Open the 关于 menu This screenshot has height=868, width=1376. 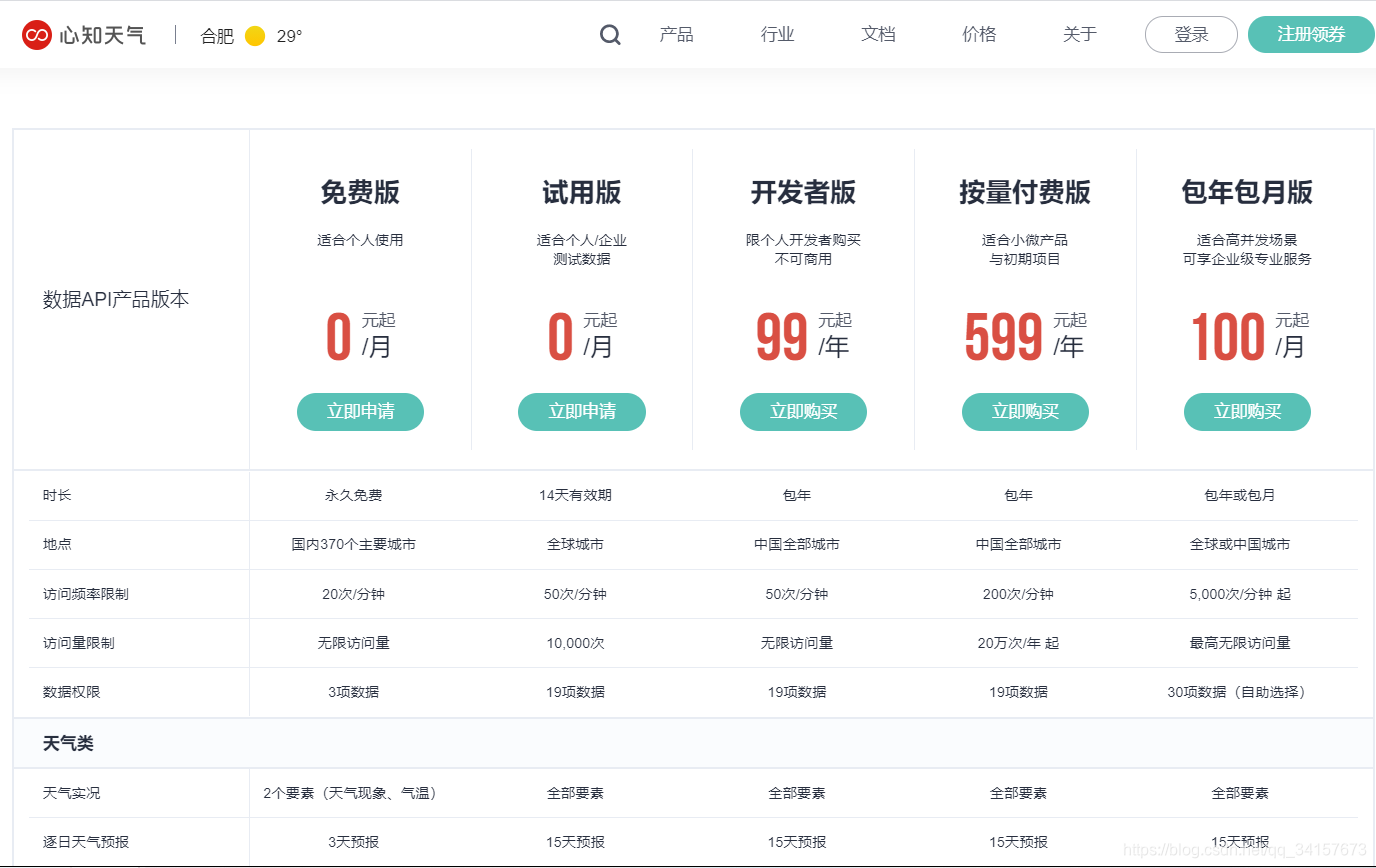click(1080, 34)
